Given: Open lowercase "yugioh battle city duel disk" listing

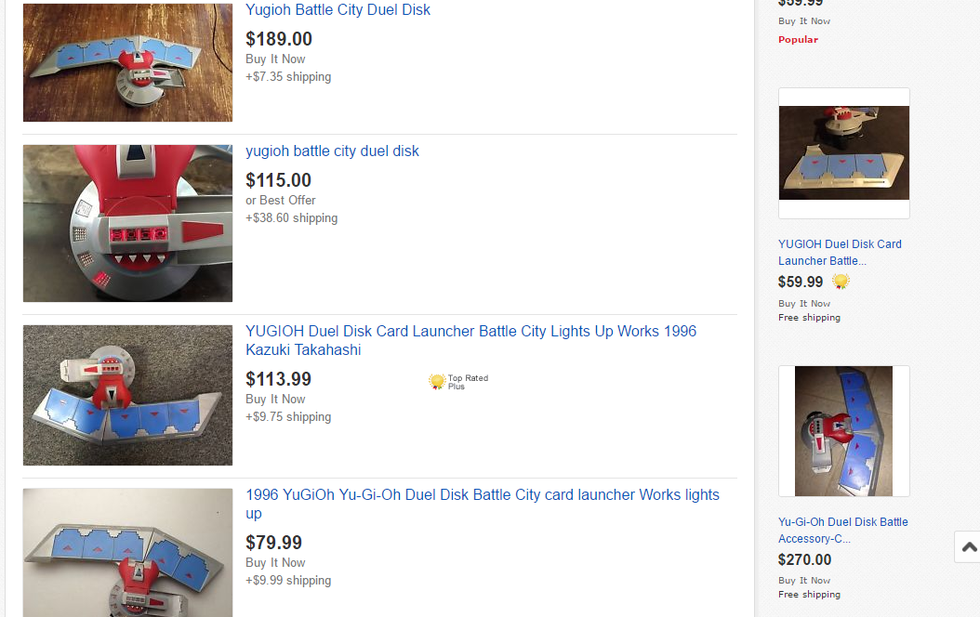Looking at the screenshot, I should point(332,151).
